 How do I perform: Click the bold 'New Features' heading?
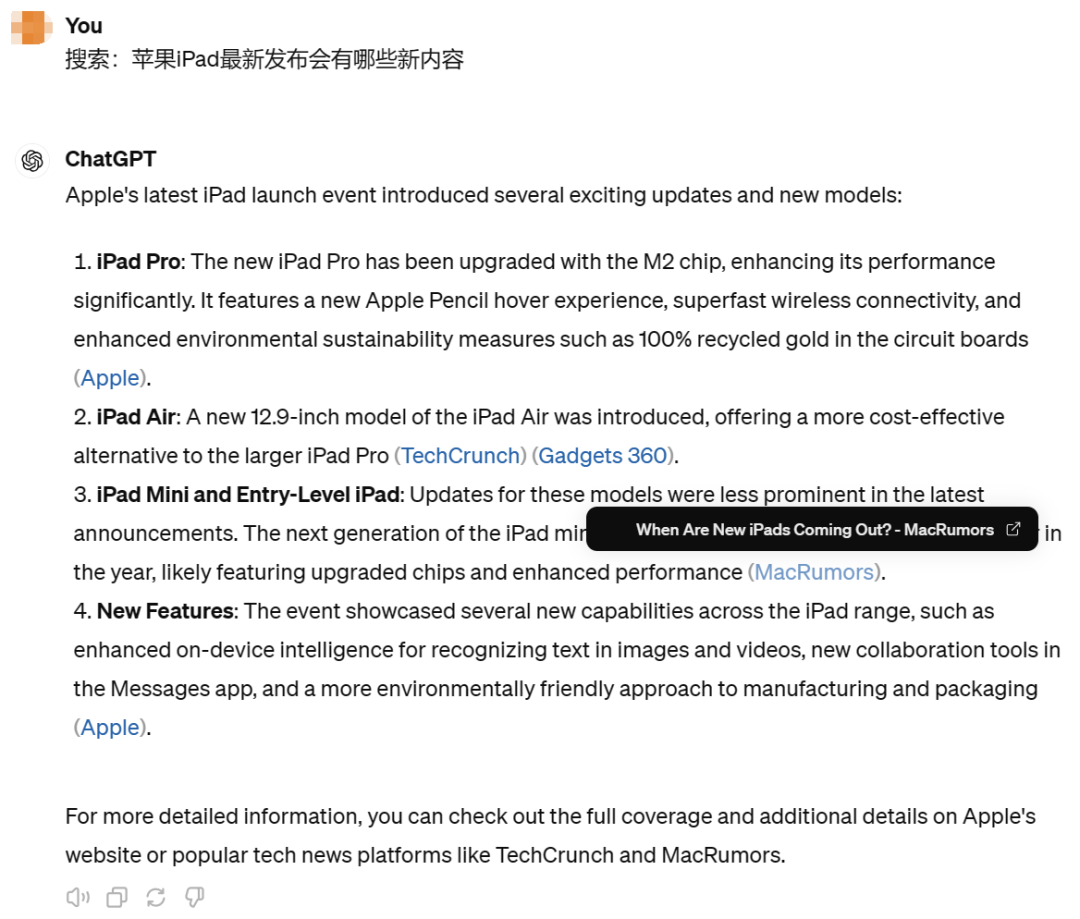[x=165, y=611]
